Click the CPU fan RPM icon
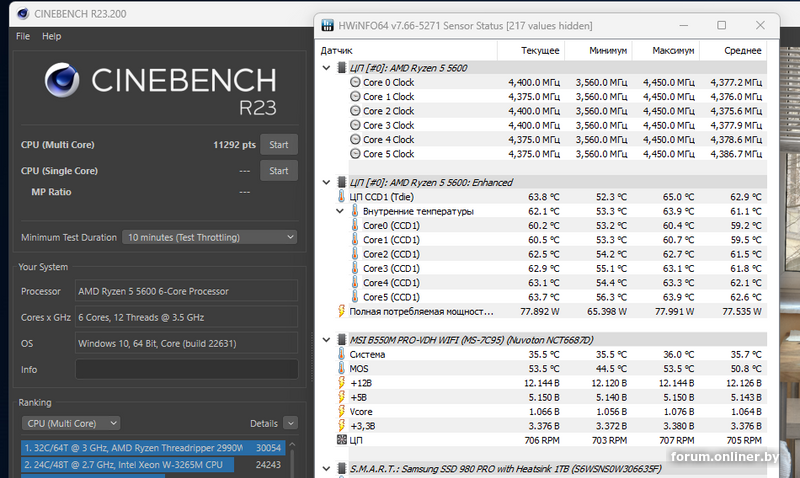 (341, 438)
